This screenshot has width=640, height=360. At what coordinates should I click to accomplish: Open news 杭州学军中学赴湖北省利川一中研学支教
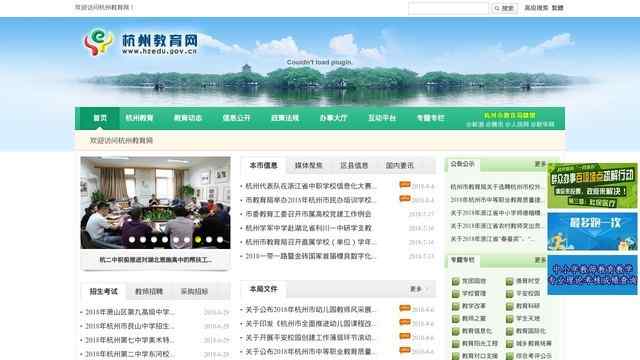309,228
